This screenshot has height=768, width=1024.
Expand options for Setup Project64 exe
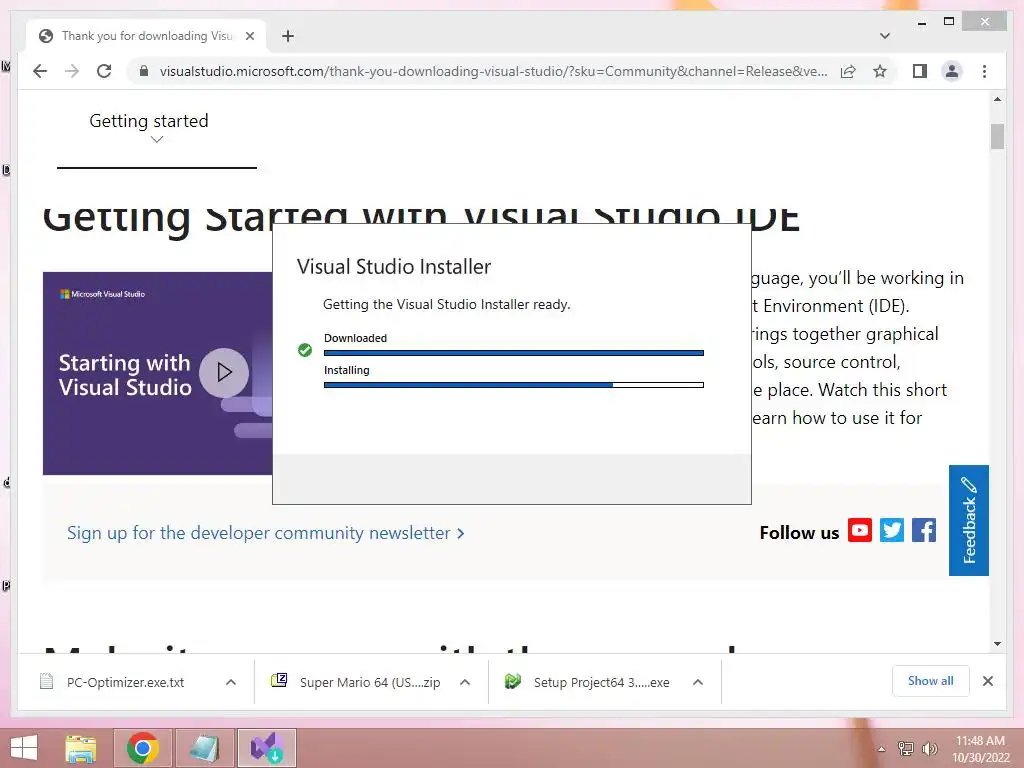point(697,682)
